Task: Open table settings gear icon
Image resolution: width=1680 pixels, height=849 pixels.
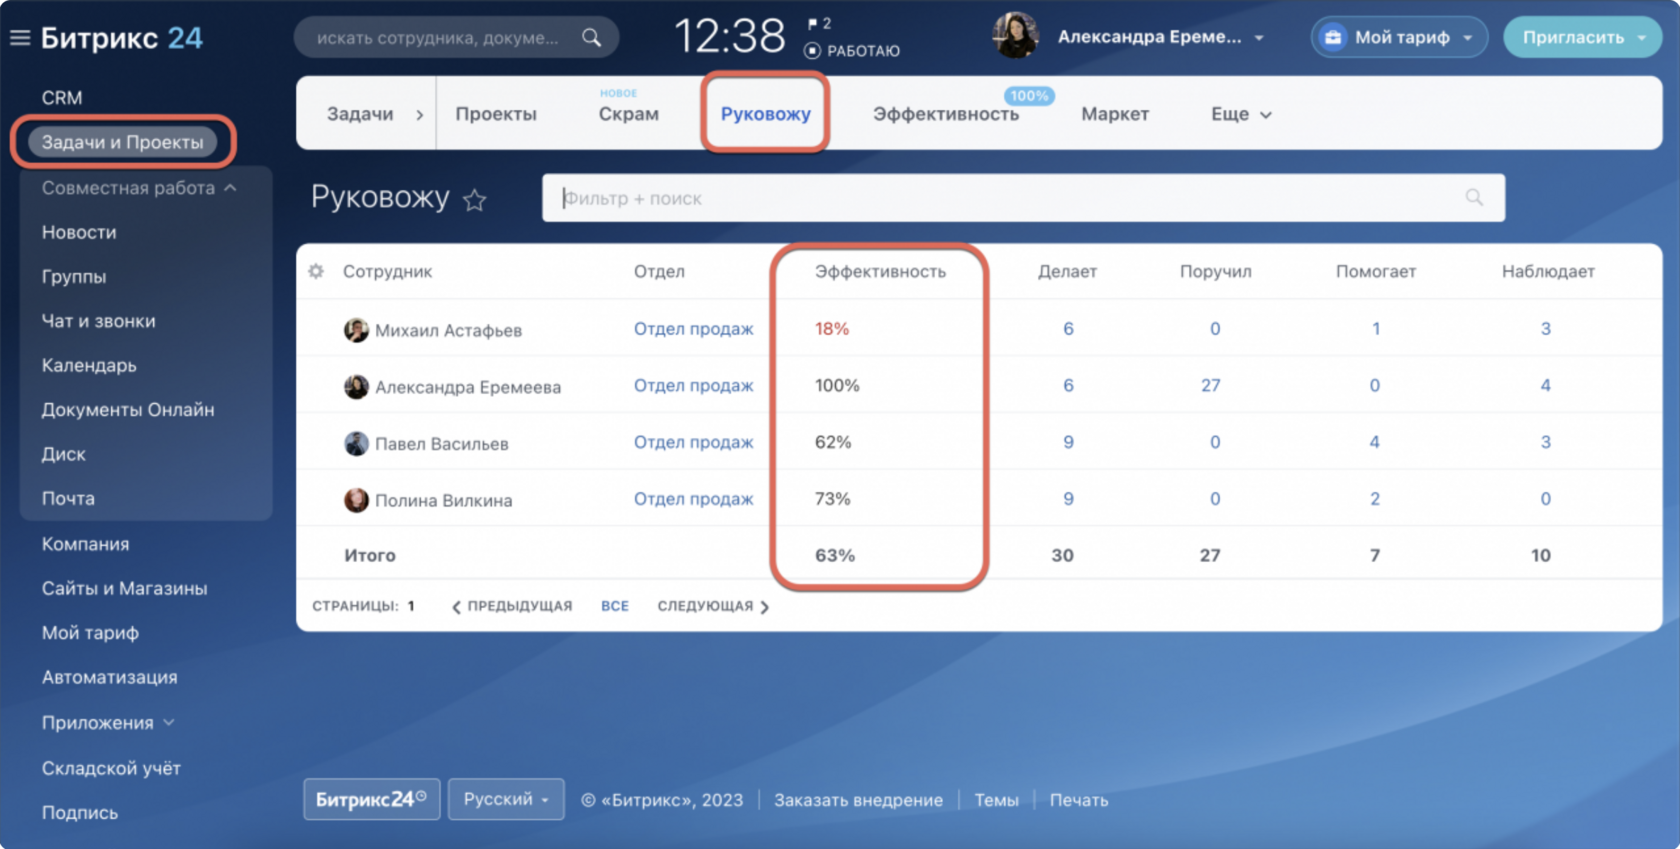Action: pyautogui.click(x=316, y=271)
